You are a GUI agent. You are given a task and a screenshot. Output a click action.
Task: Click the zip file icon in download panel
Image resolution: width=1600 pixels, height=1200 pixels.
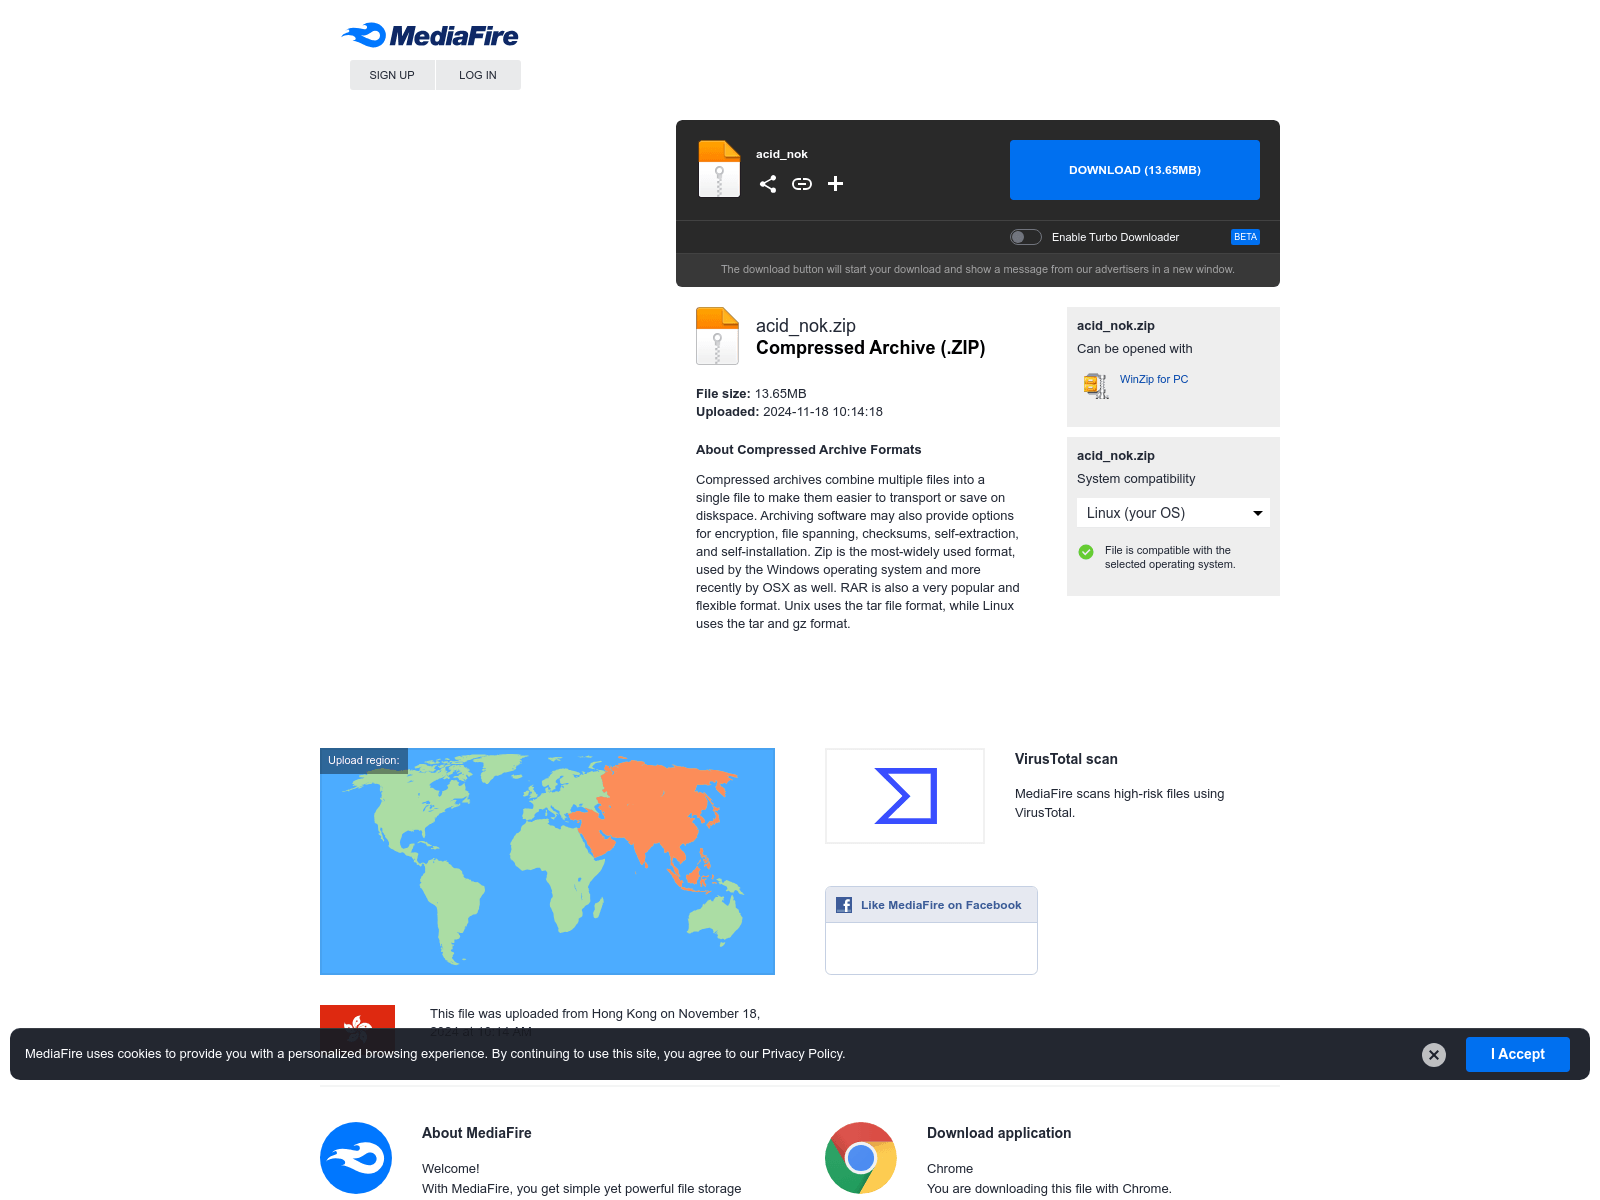[719, 169]
